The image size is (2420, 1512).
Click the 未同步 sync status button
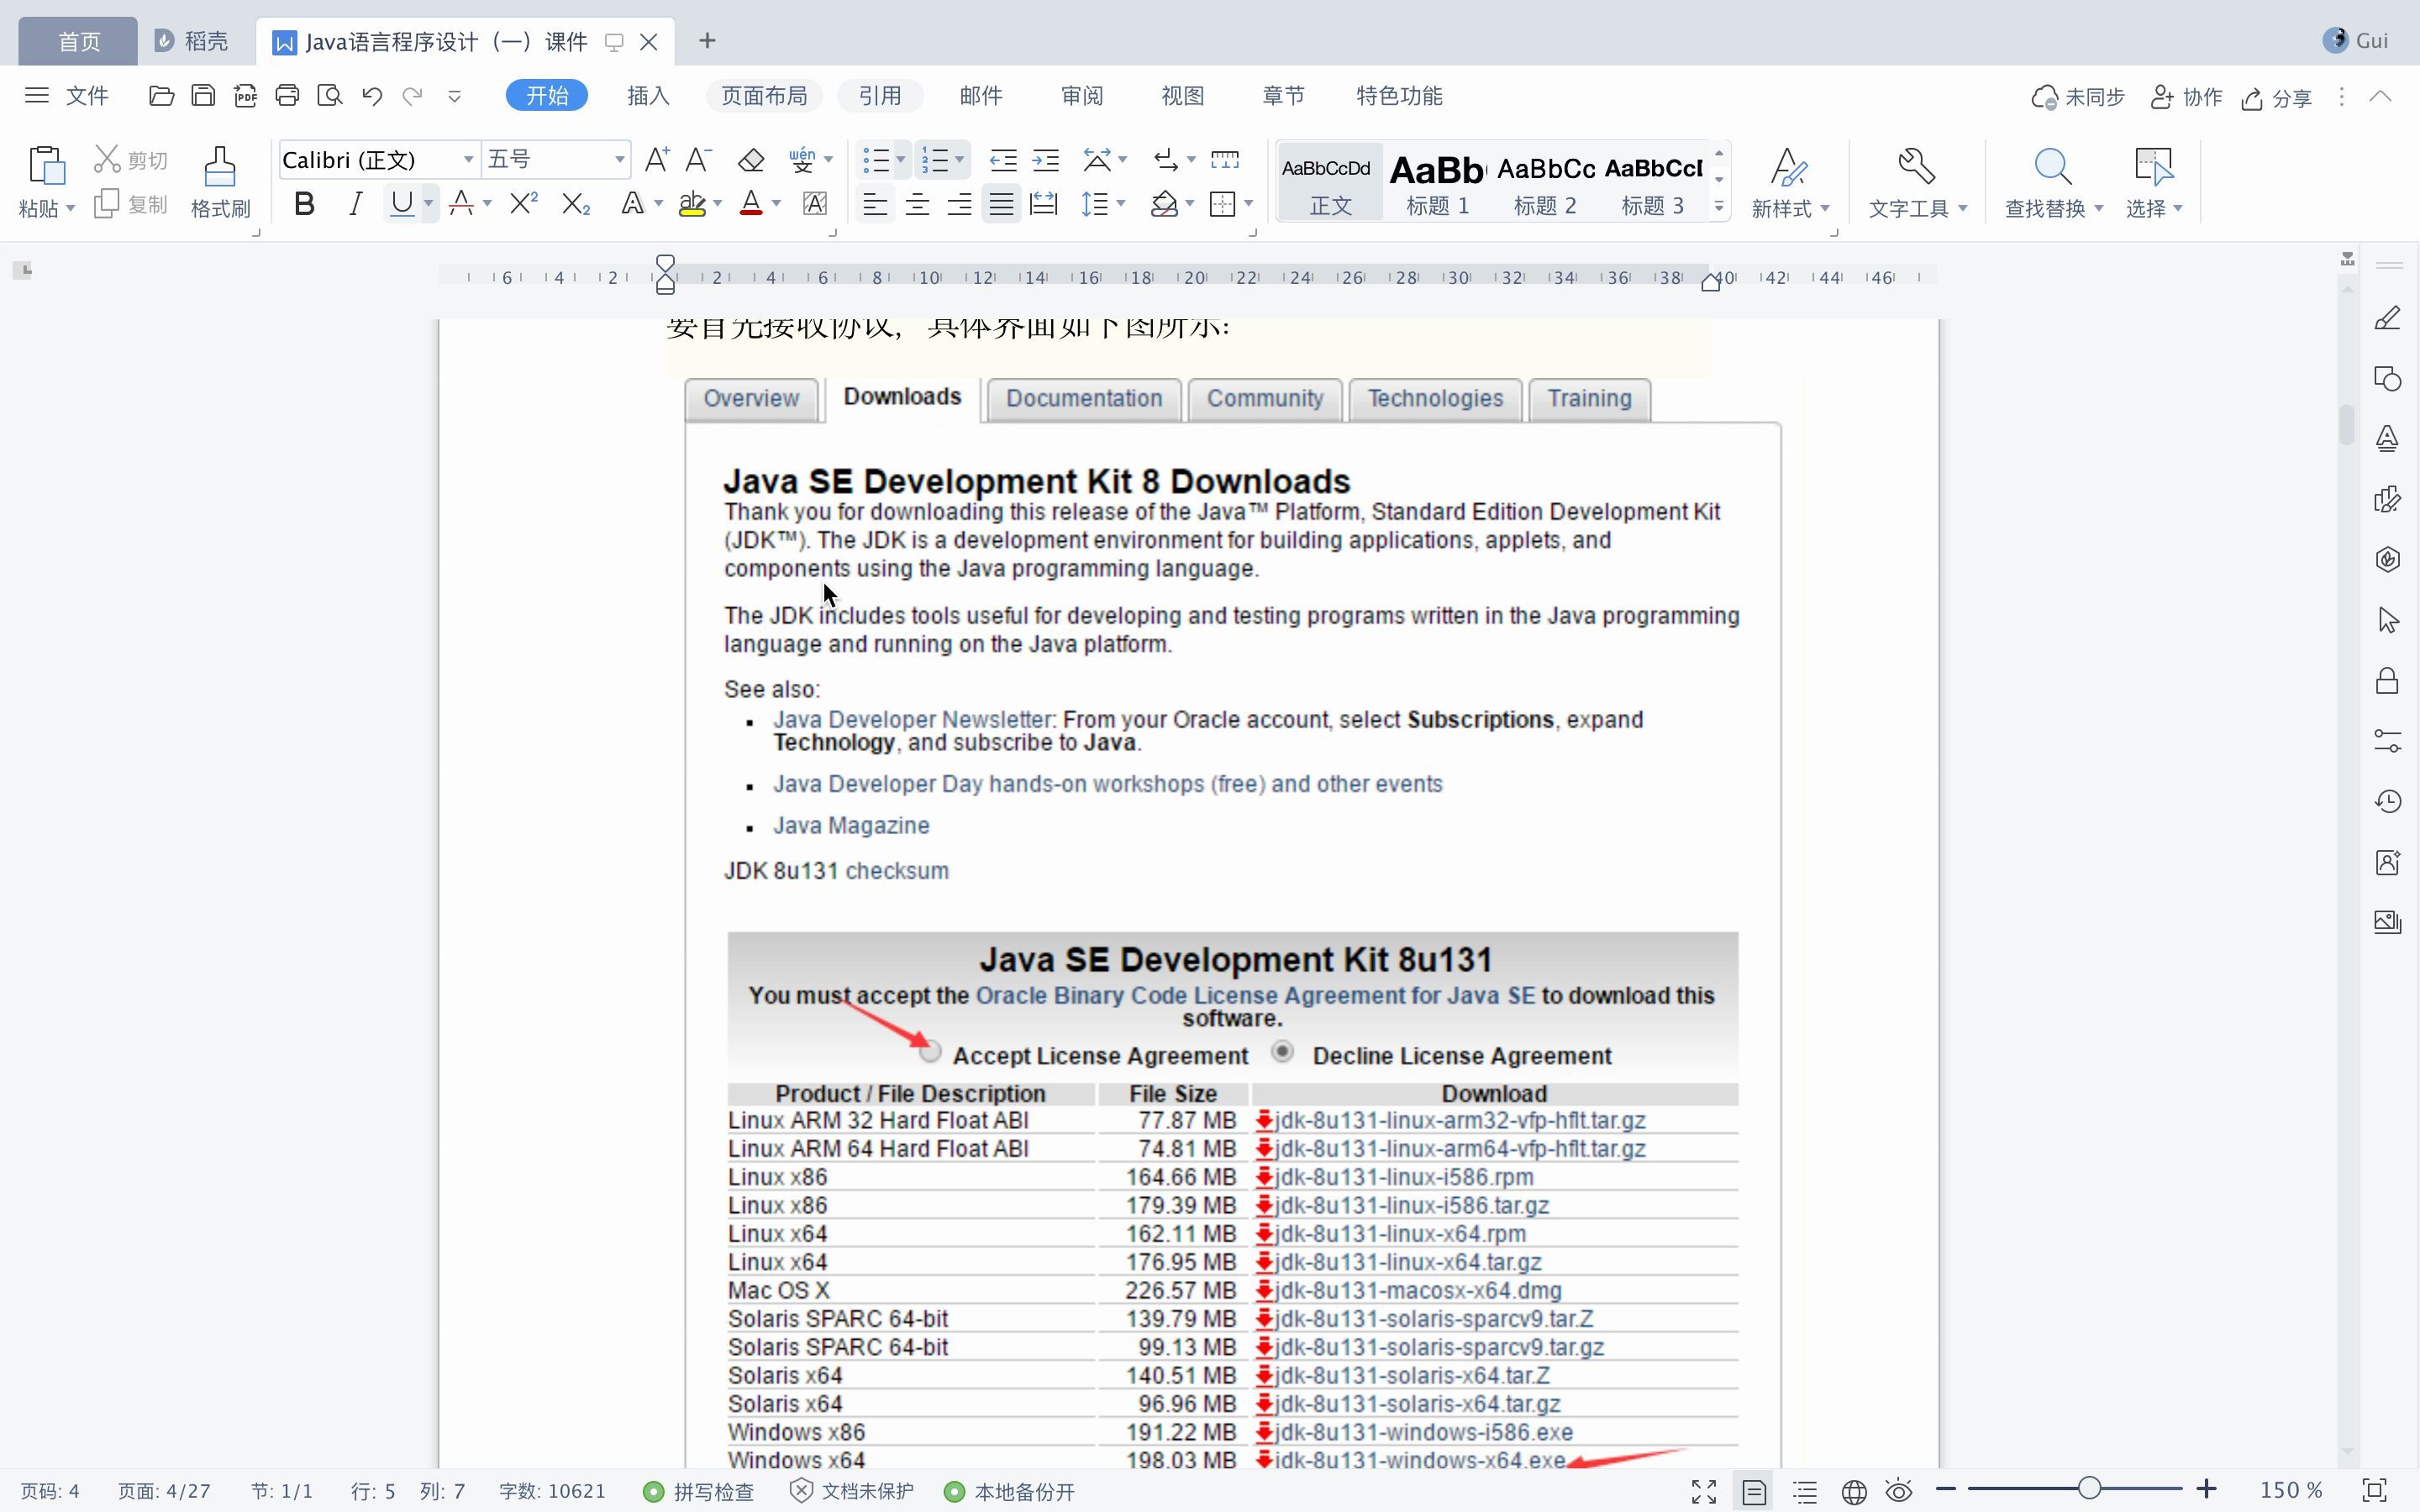(x=2078, y=97)
